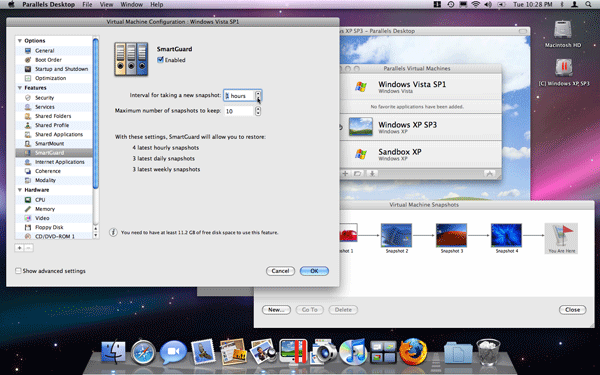Open Shared Profile settings

54,125
